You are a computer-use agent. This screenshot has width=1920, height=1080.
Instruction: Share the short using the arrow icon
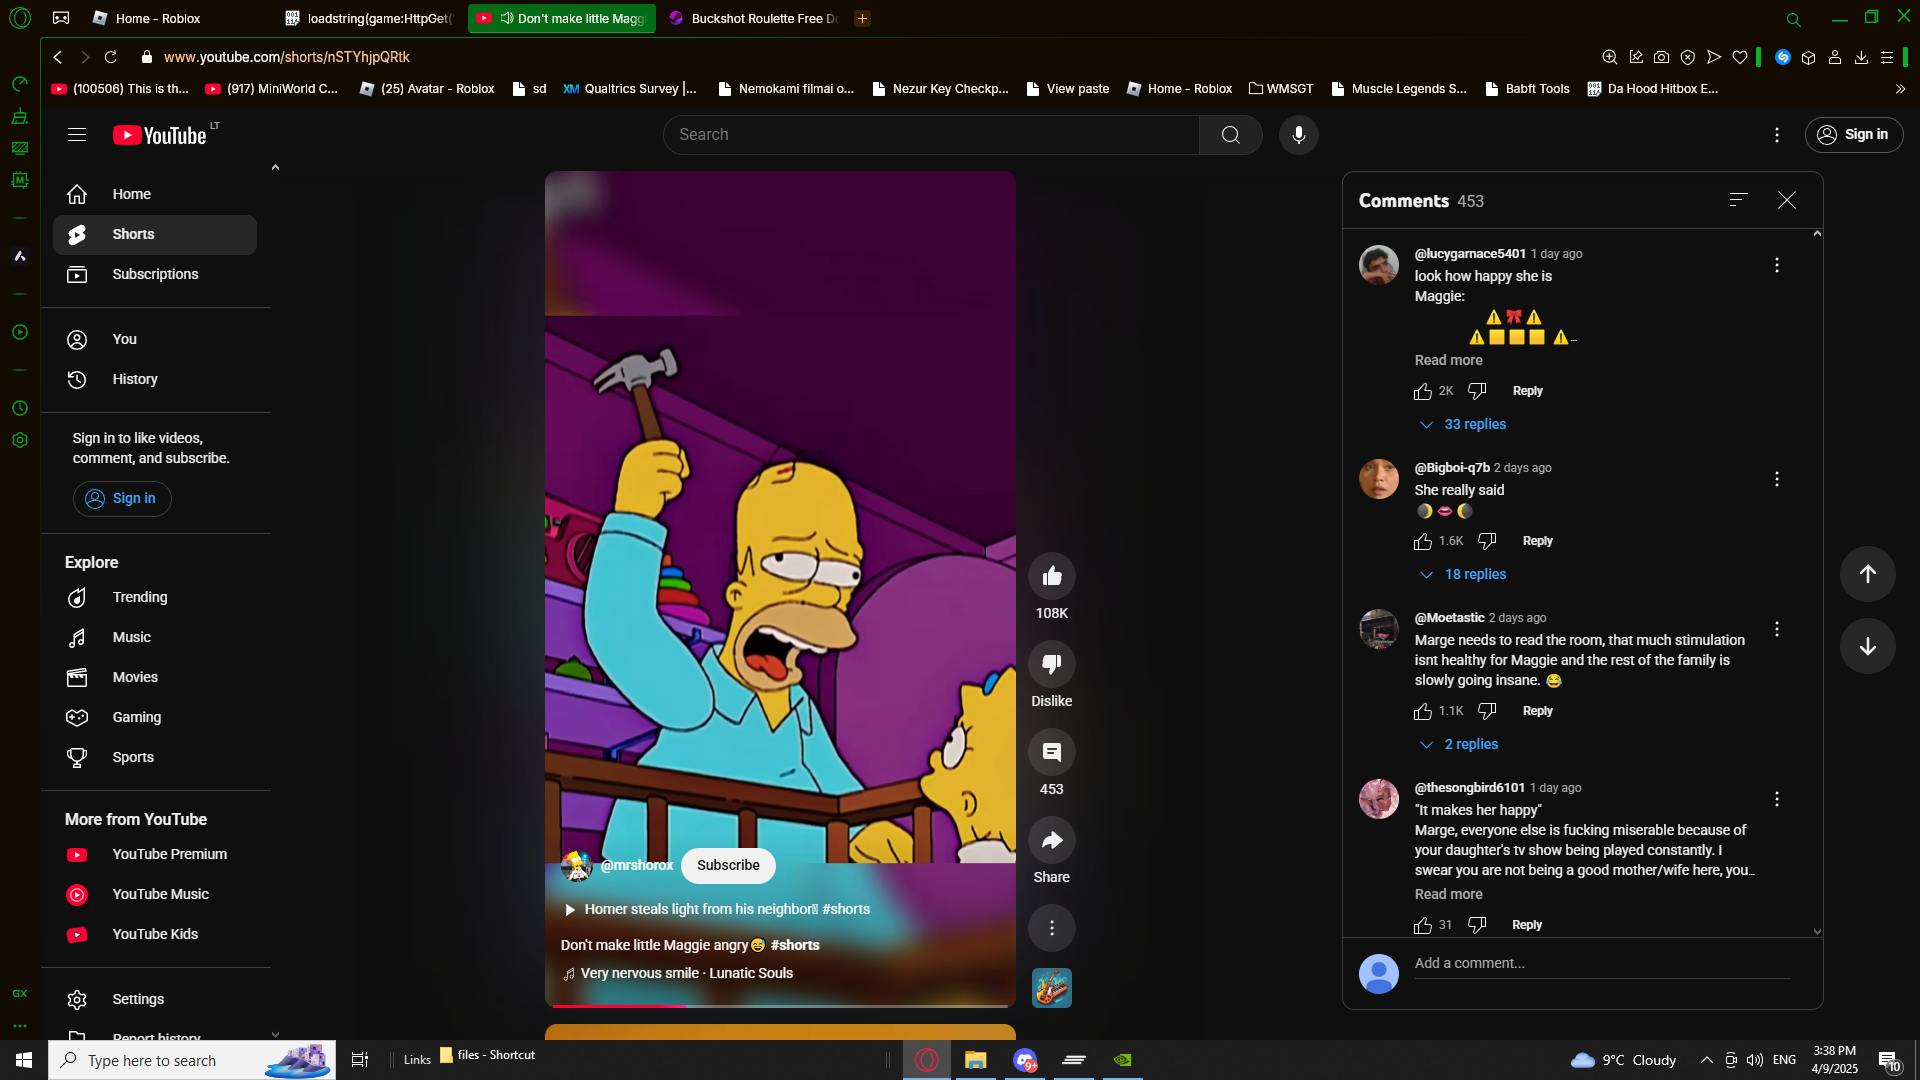point(1052,840)
